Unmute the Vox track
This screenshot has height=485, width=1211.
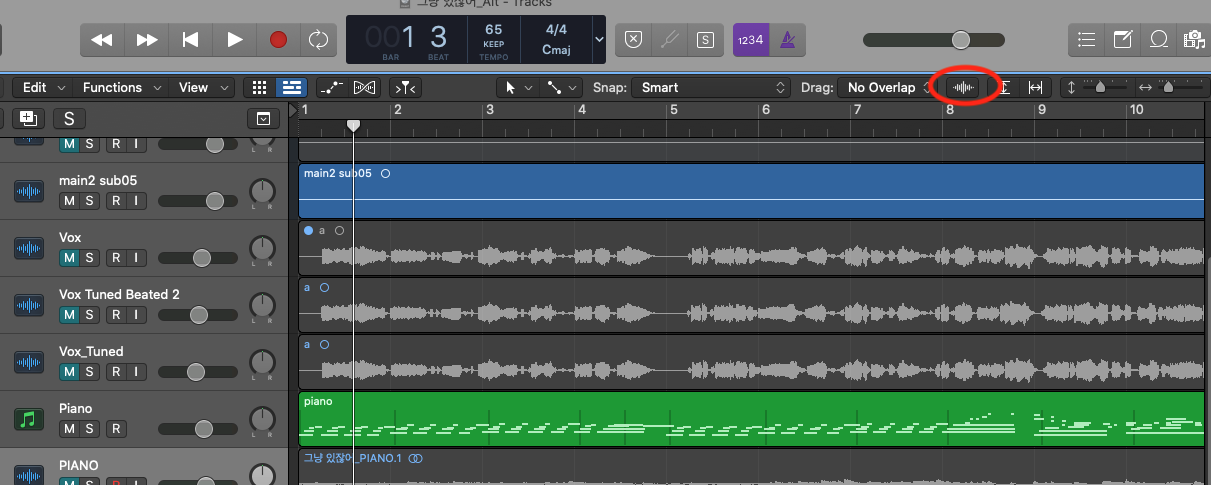pos(70,258)
